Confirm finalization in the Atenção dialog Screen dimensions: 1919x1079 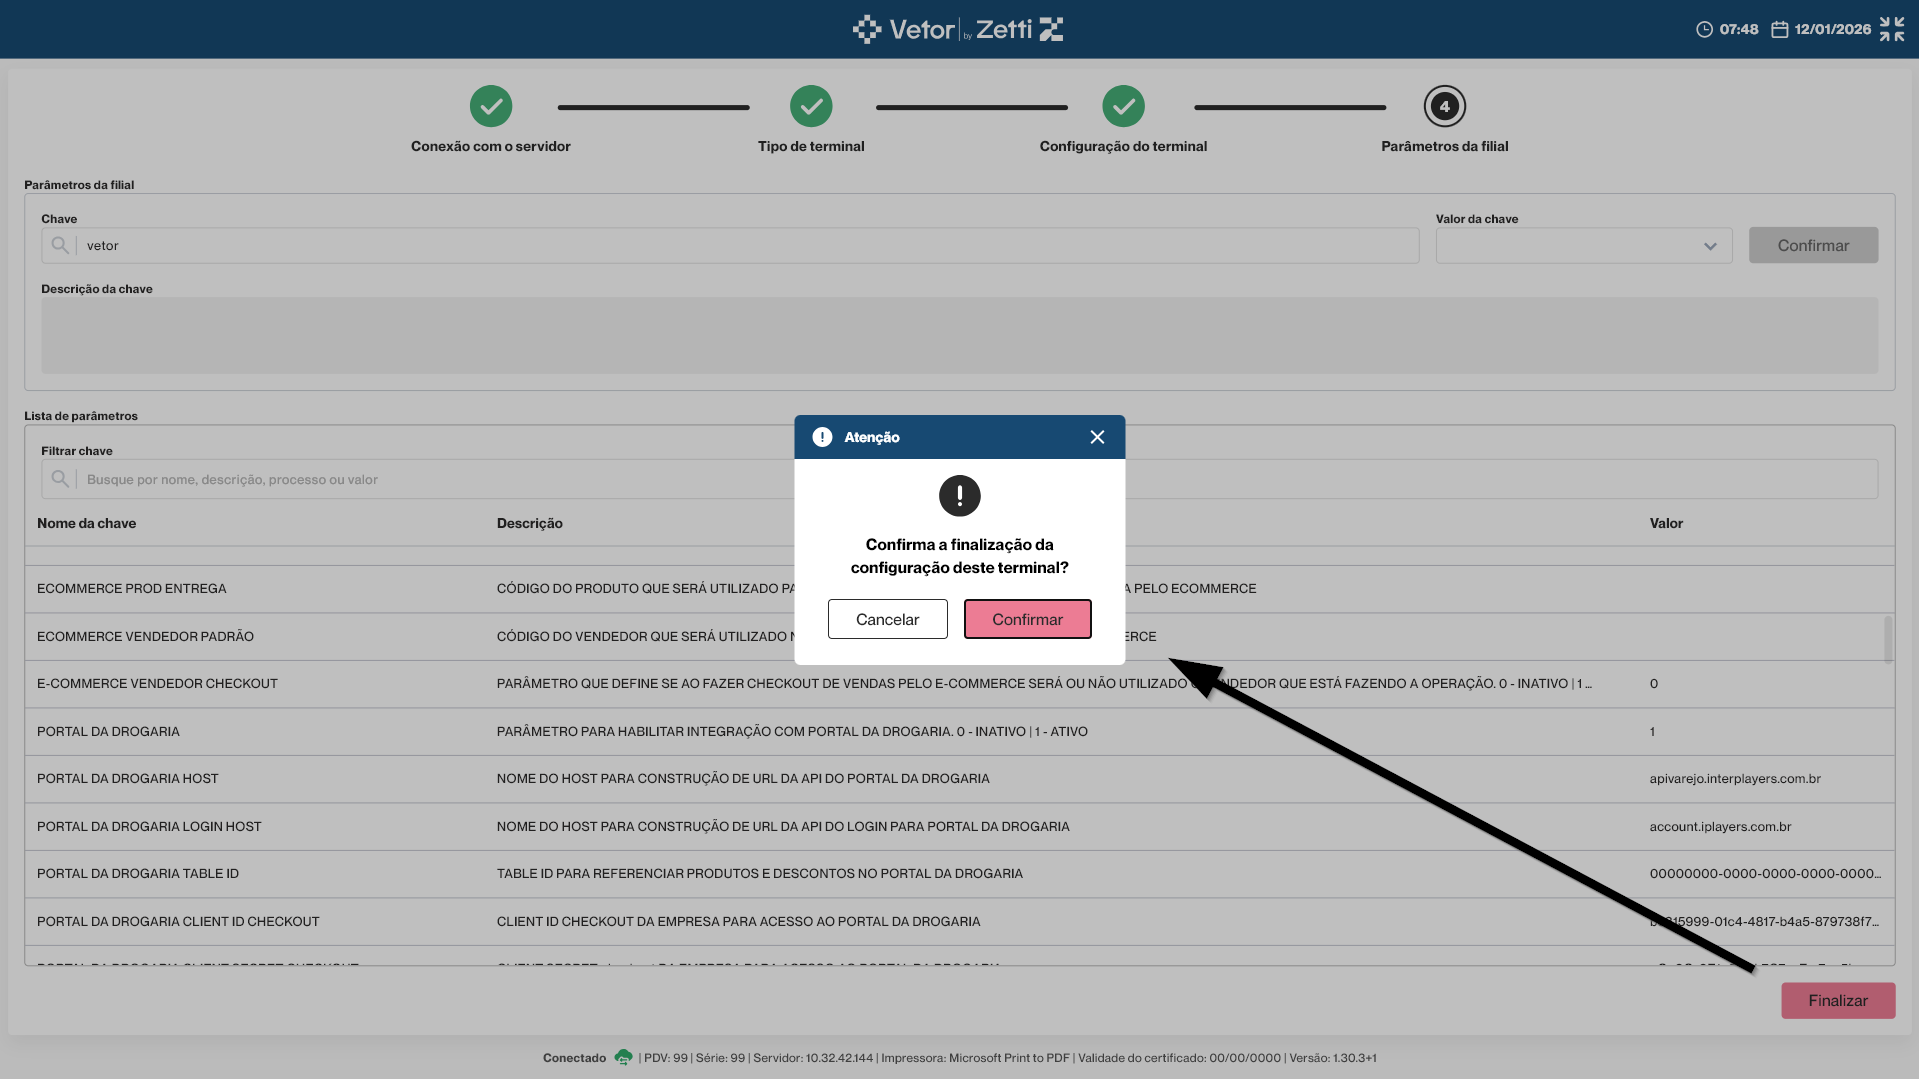pos(1027,619)
